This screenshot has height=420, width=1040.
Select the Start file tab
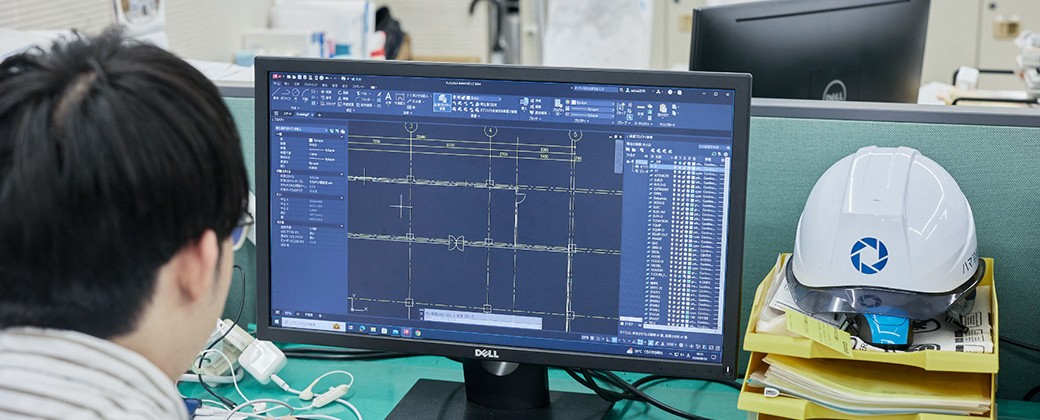point(287,114)
